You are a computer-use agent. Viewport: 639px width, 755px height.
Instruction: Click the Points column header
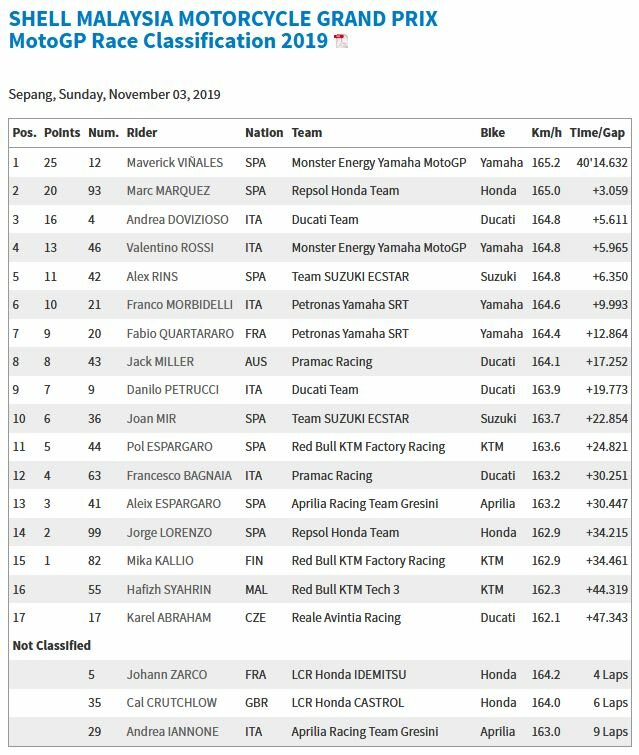(x=62, y=133)
